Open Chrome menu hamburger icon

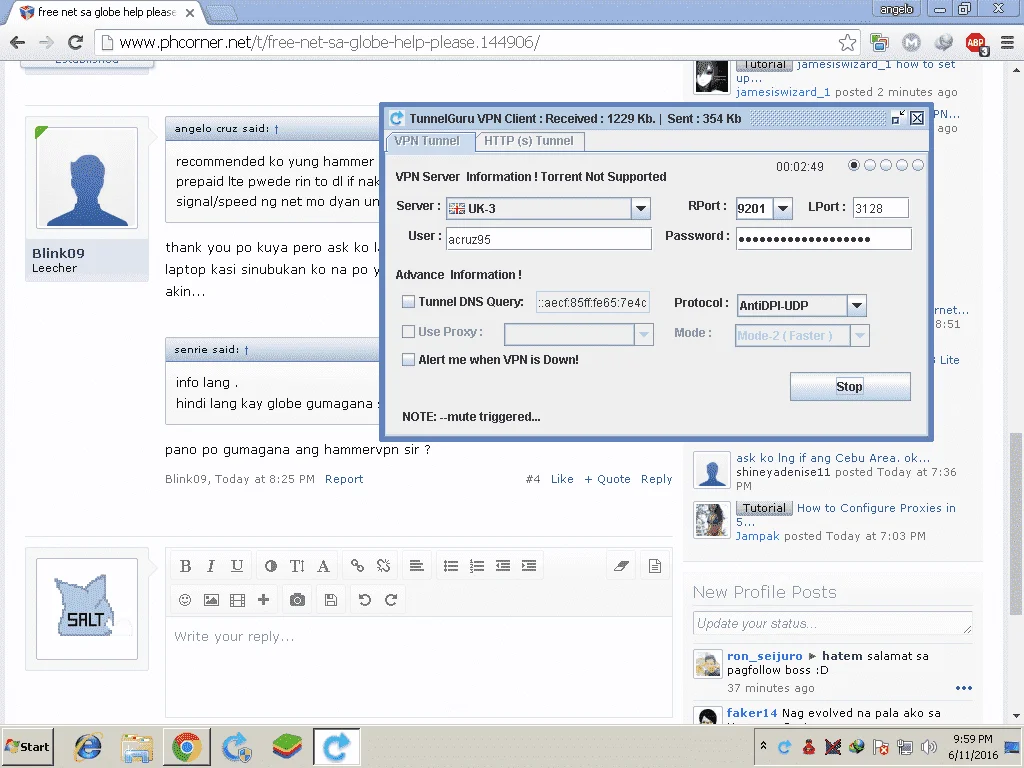click(1008, 43)
